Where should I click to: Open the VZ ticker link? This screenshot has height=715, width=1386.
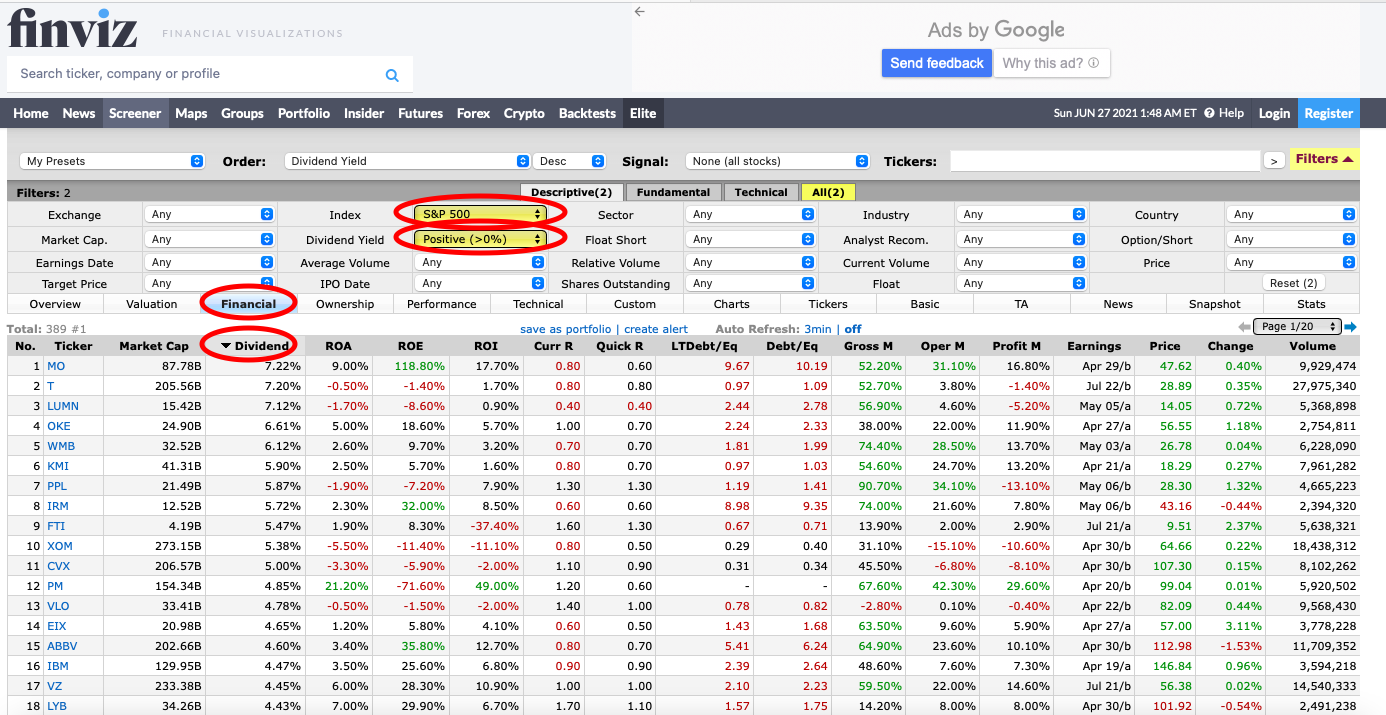coord(55,686)
